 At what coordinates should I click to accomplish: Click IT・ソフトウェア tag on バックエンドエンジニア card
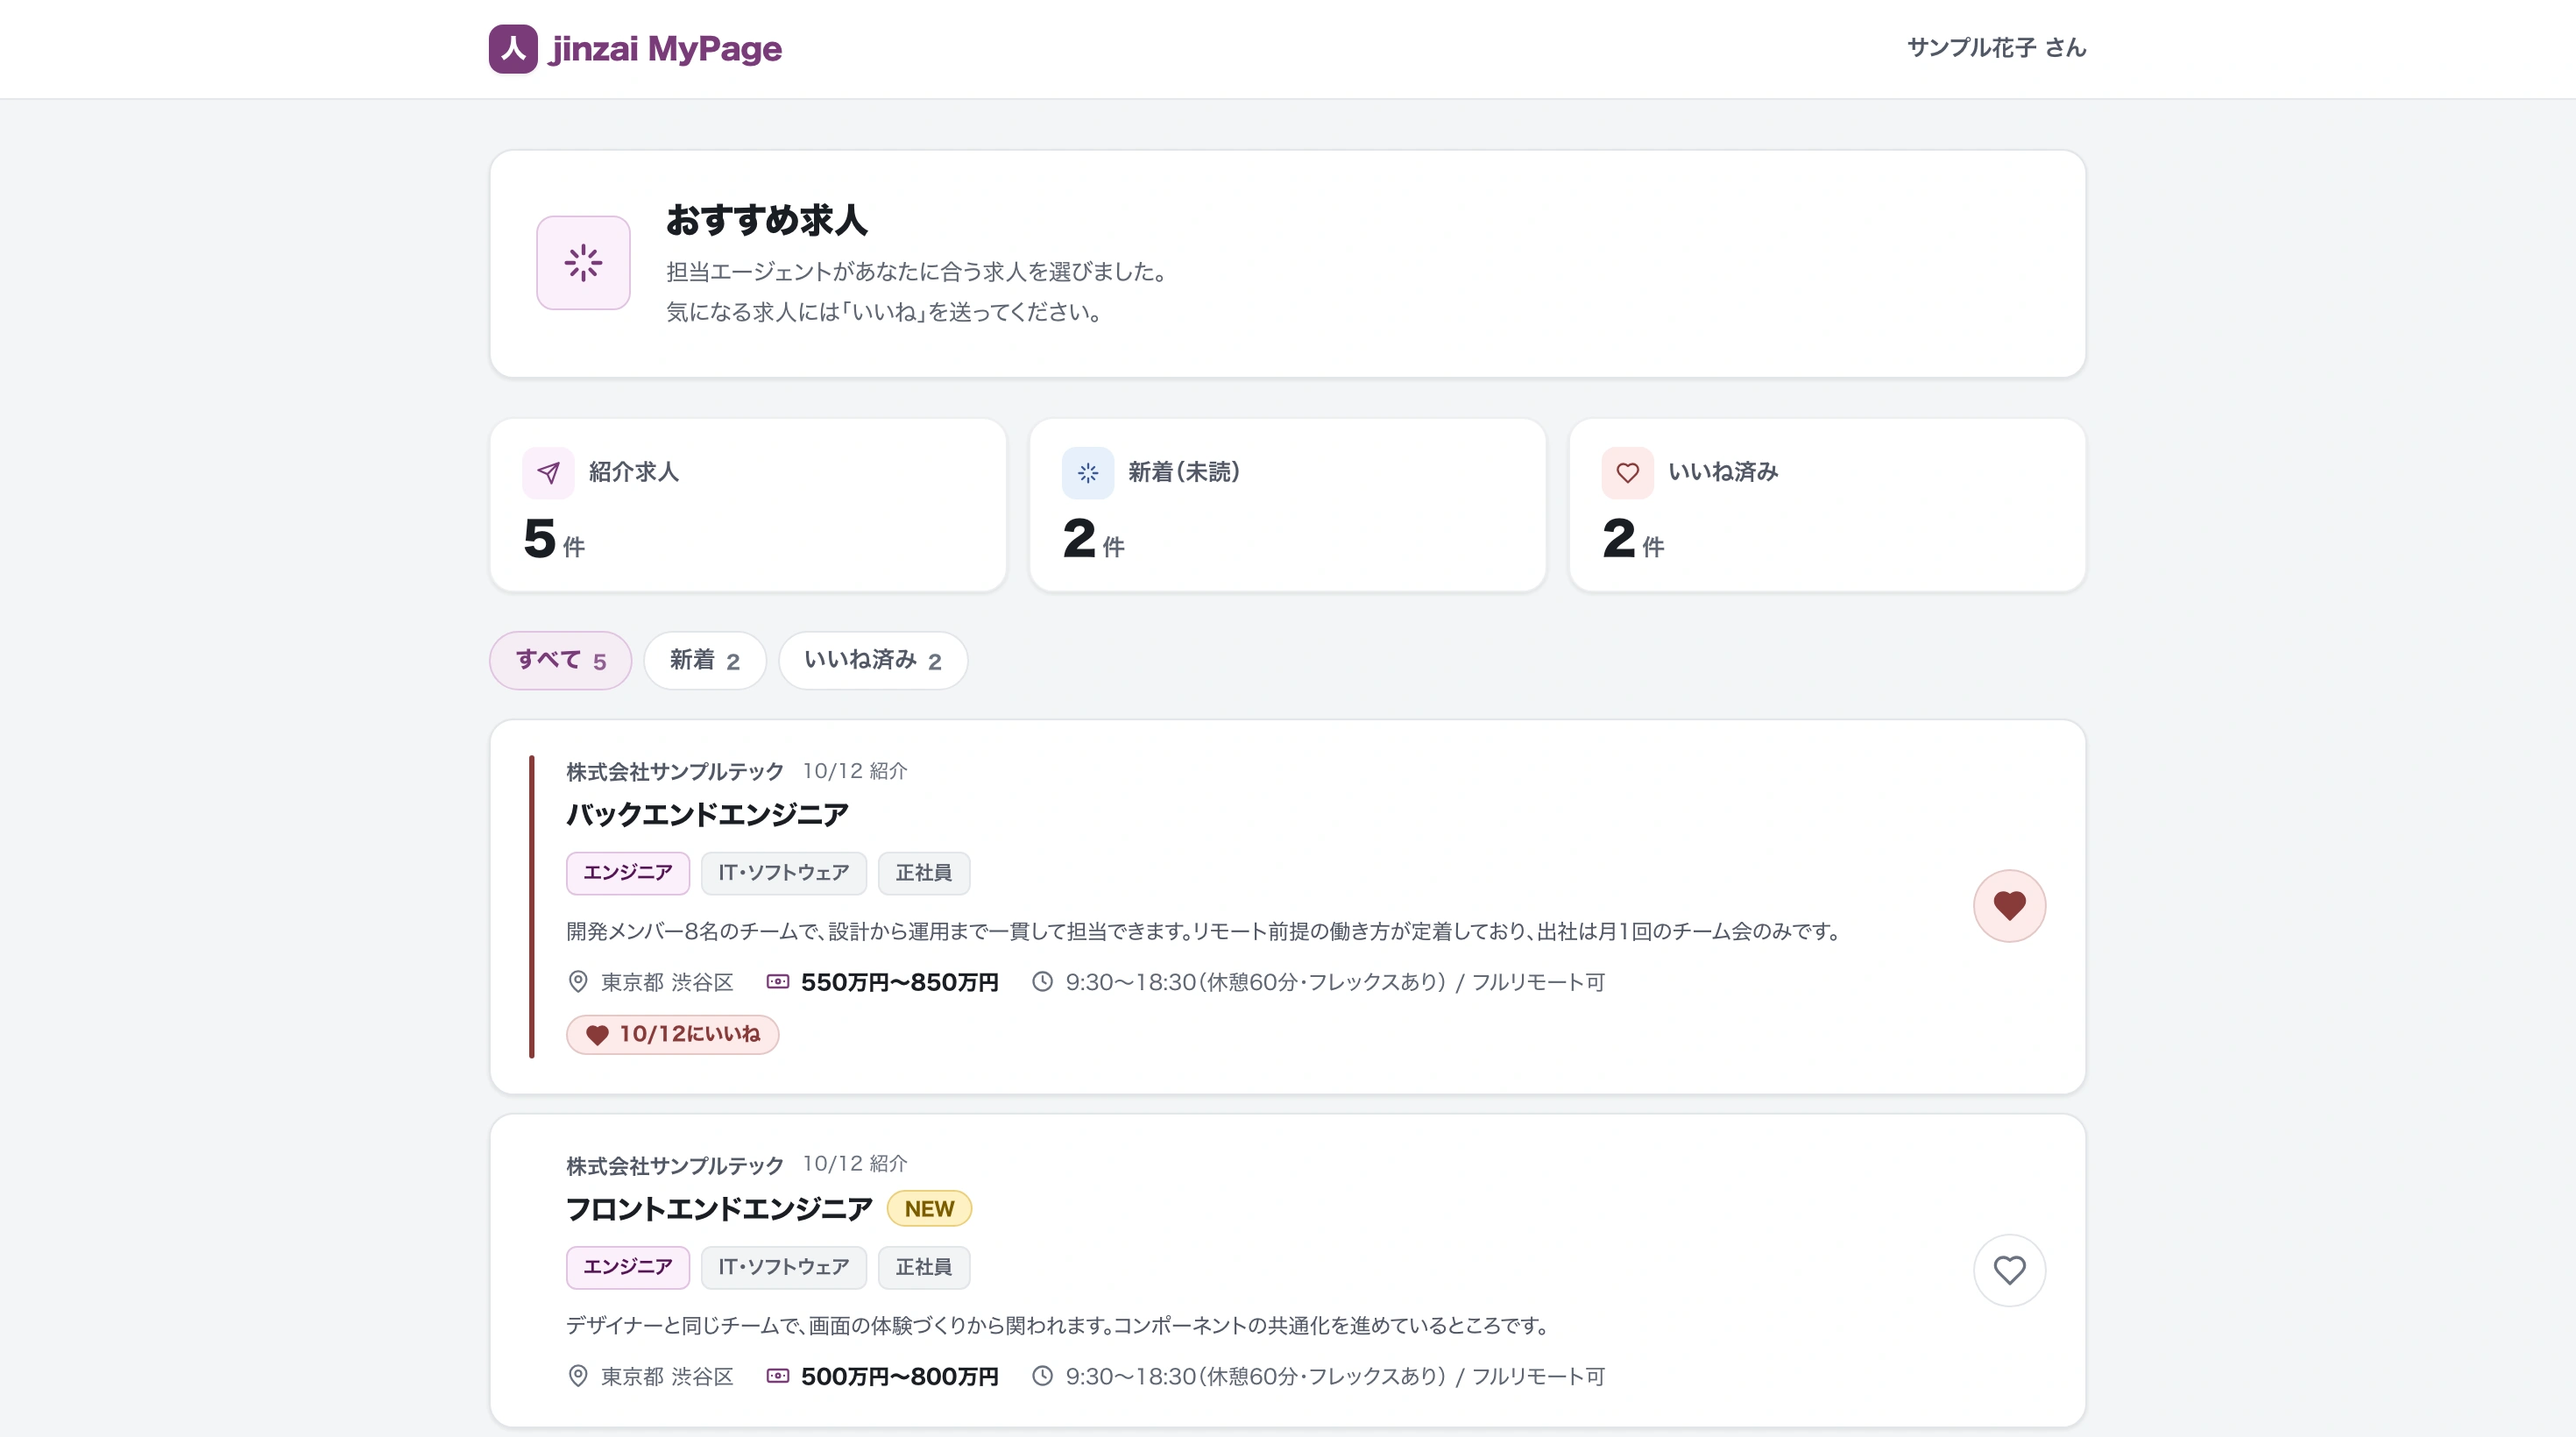[x=783, y=873]
